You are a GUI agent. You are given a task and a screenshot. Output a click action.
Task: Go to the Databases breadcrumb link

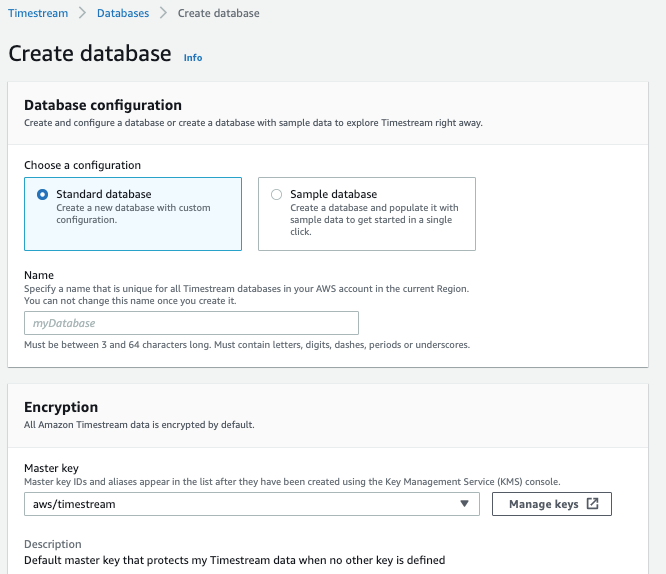click(123, 13)
